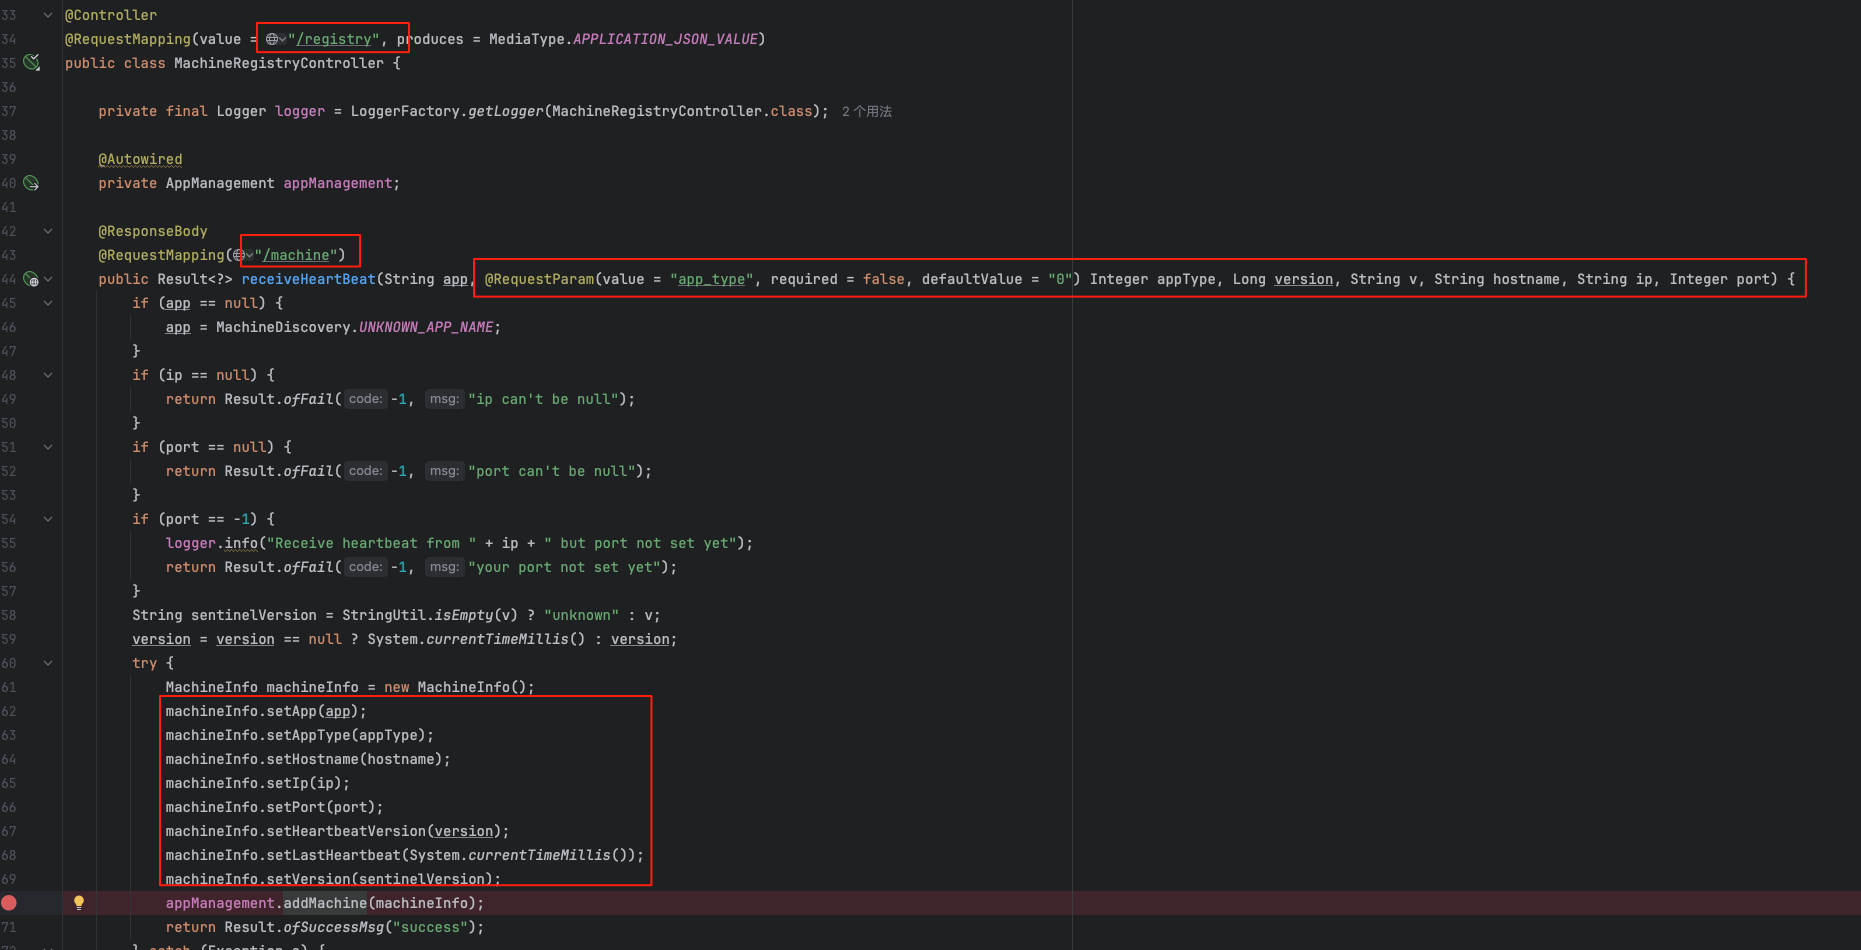Click the getLogger method call
Image resolution: width=1861 pixels, height=950 pixels.
506,111
